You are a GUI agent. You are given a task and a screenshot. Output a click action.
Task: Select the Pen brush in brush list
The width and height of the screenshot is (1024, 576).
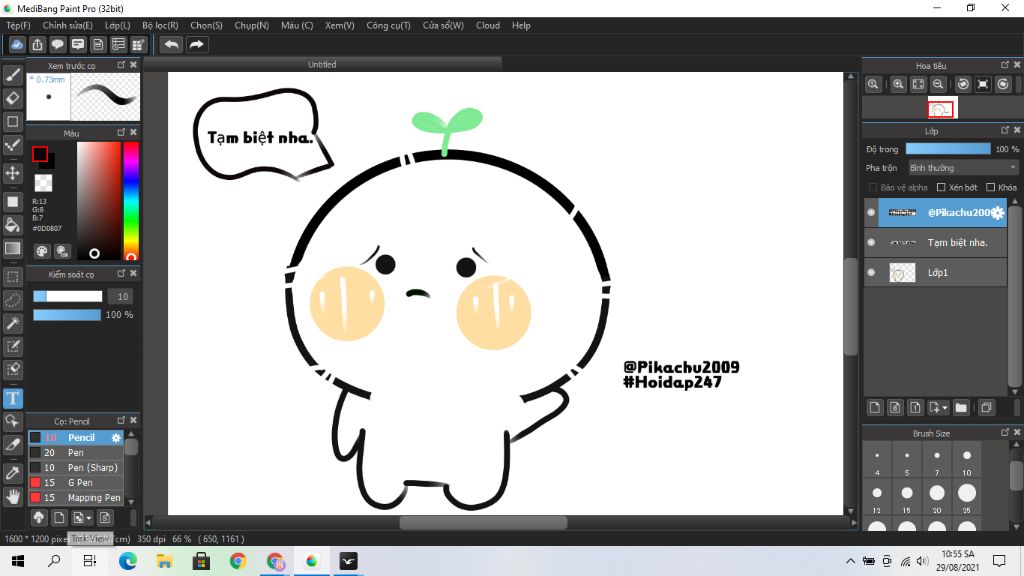[x=76, y=453]
